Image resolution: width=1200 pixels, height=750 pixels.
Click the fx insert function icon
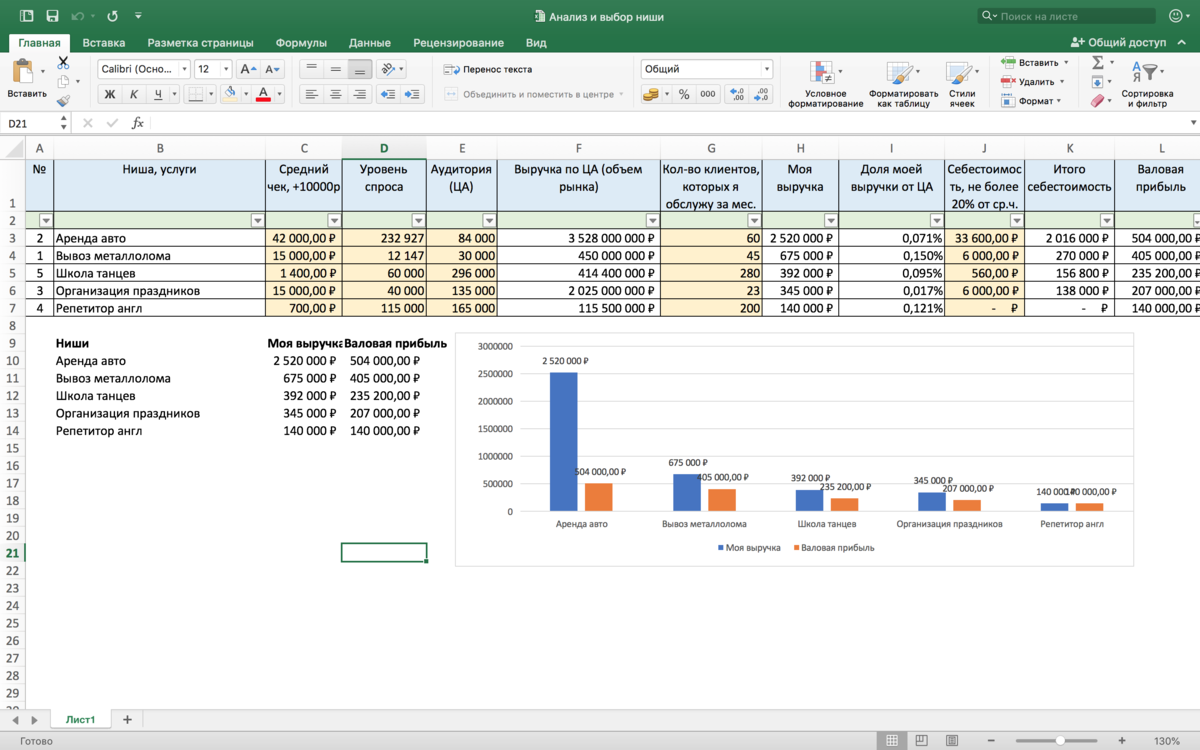[x=138, y=123]
